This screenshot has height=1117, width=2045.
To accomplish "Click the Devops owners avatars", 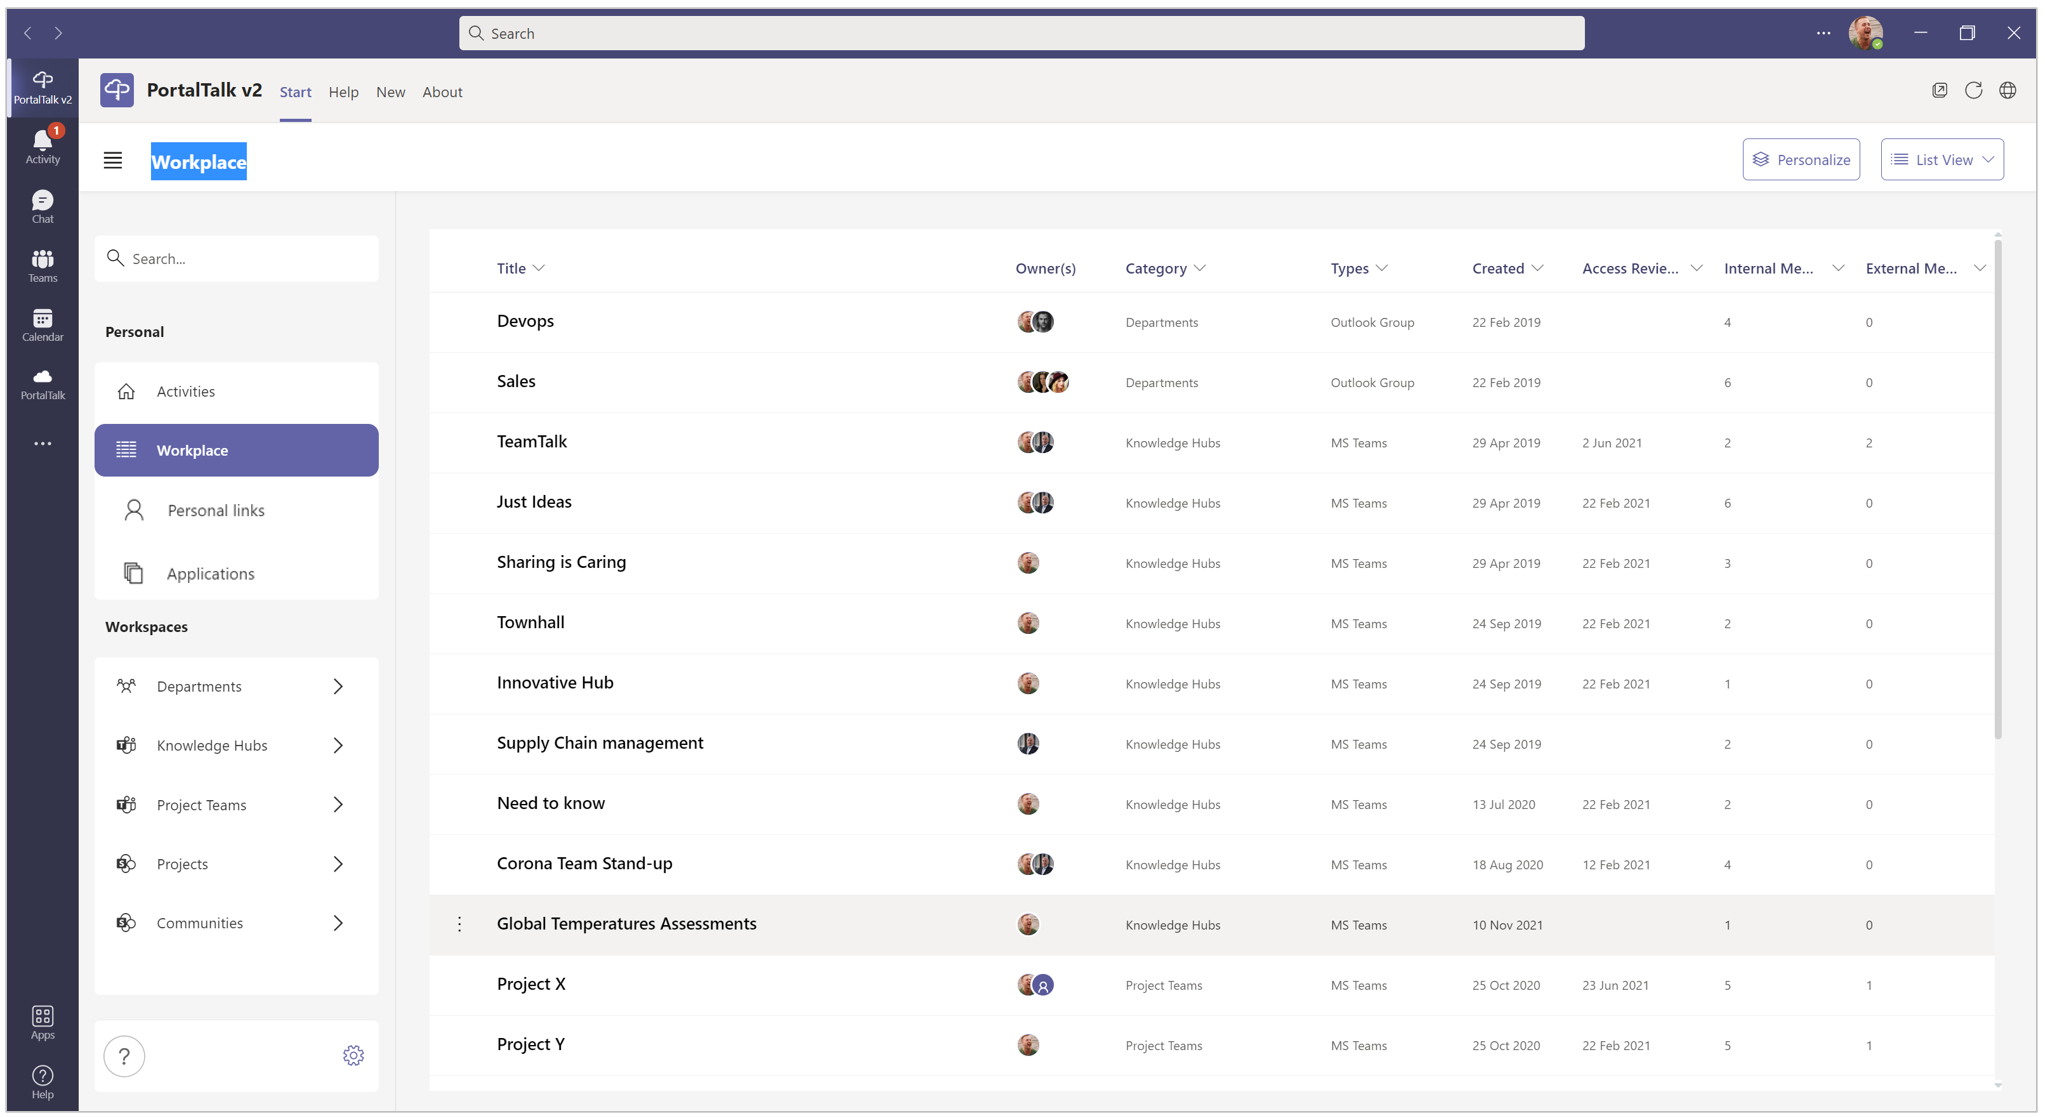I will [1036, 322].
